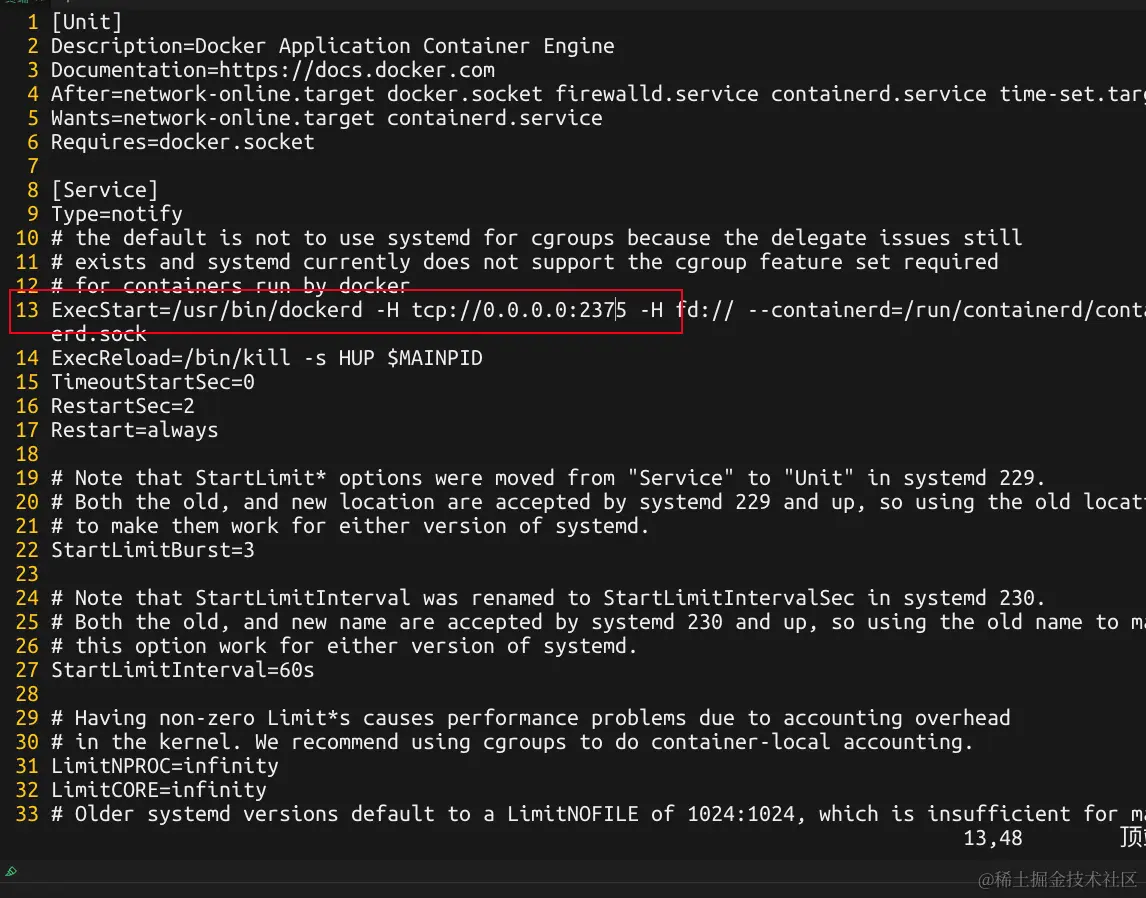Select the Requires=docker.socket line
This screenshot has width=1146, height=898.
click(x=182, y=142)
